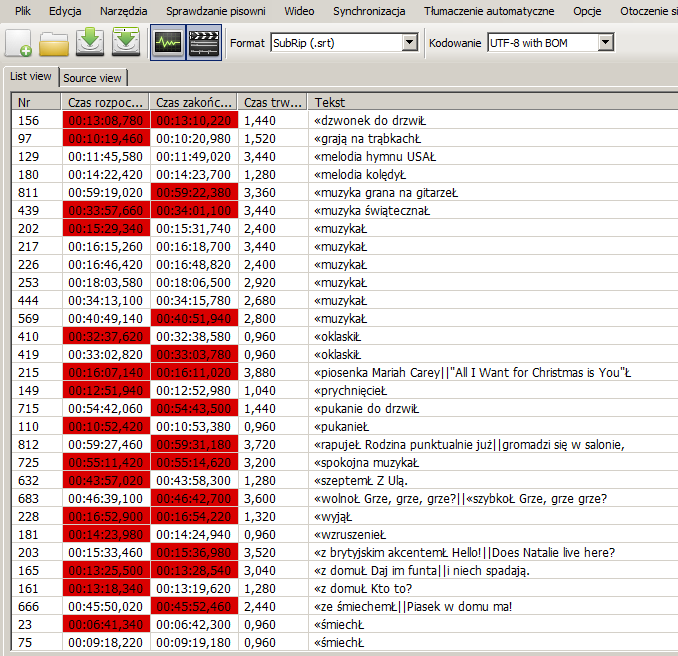Image resolution: width=678 pixels, height=656 pixels.
Task: Click row number 23
Action: coord(25,625)
